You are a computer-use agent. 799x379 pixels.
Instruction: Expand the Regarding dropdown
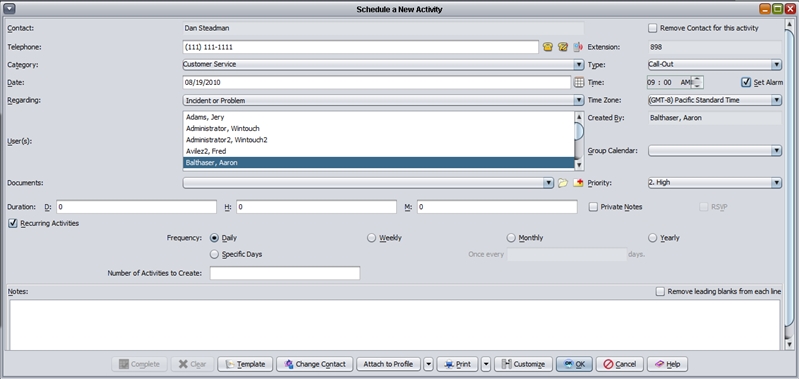578,100
